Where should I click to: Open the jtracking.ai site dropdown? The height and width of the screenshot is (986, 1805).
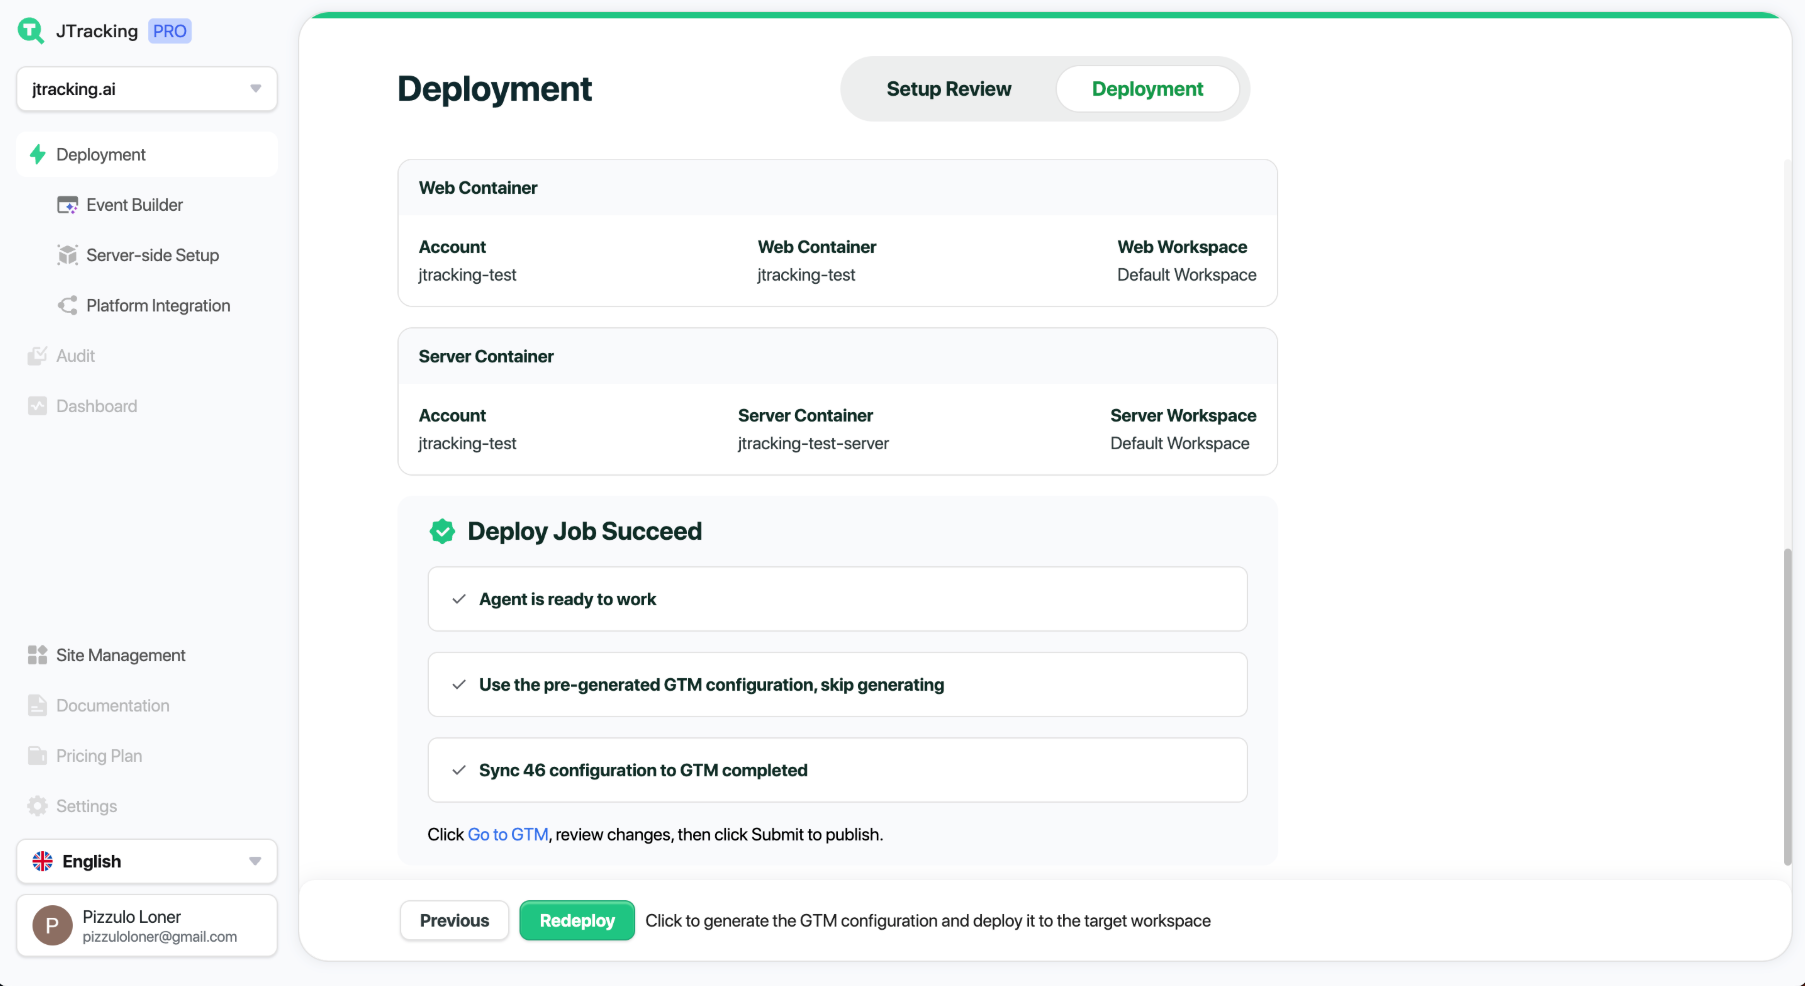tap(147, 89)
